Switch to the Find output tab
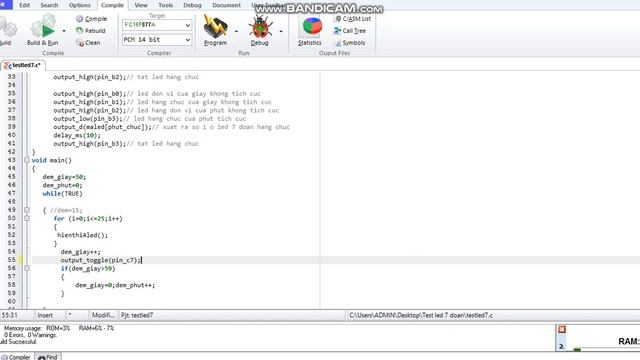This screenshot has width=640, height=360. pyautogui.click(x=48, y=357)
